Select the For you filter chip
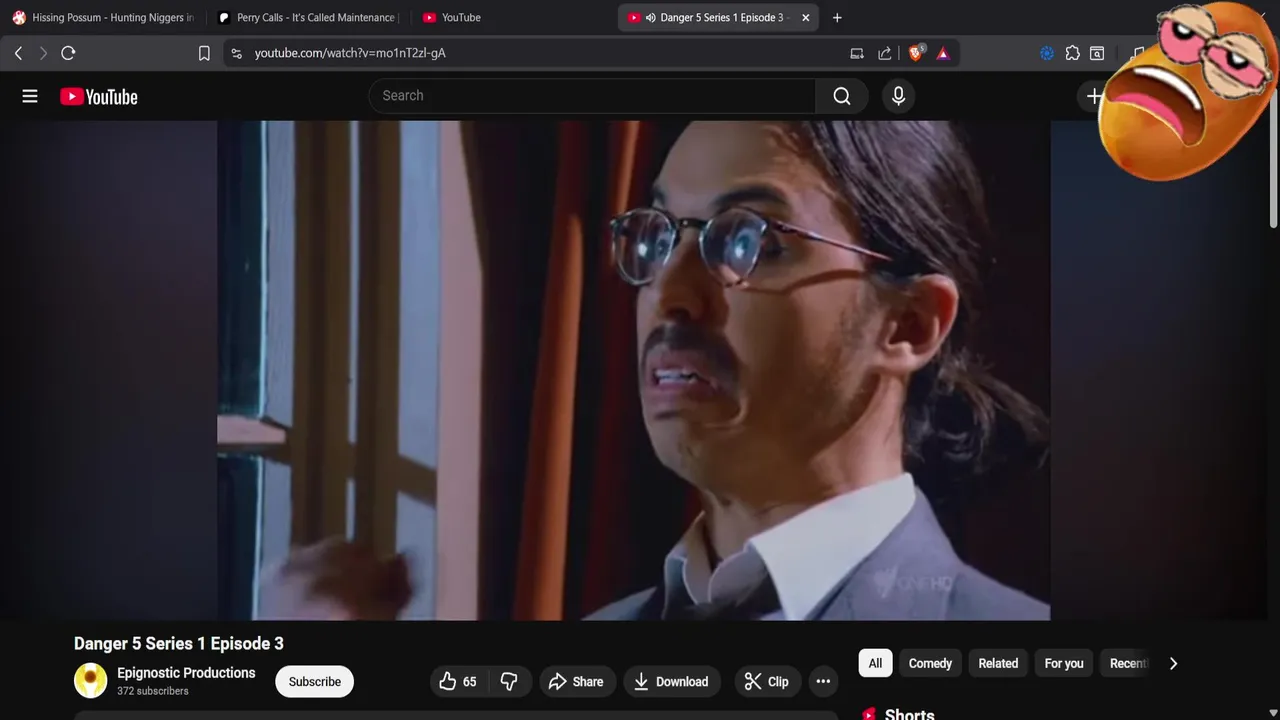The image size is (1280, 720). [1064, 663]
